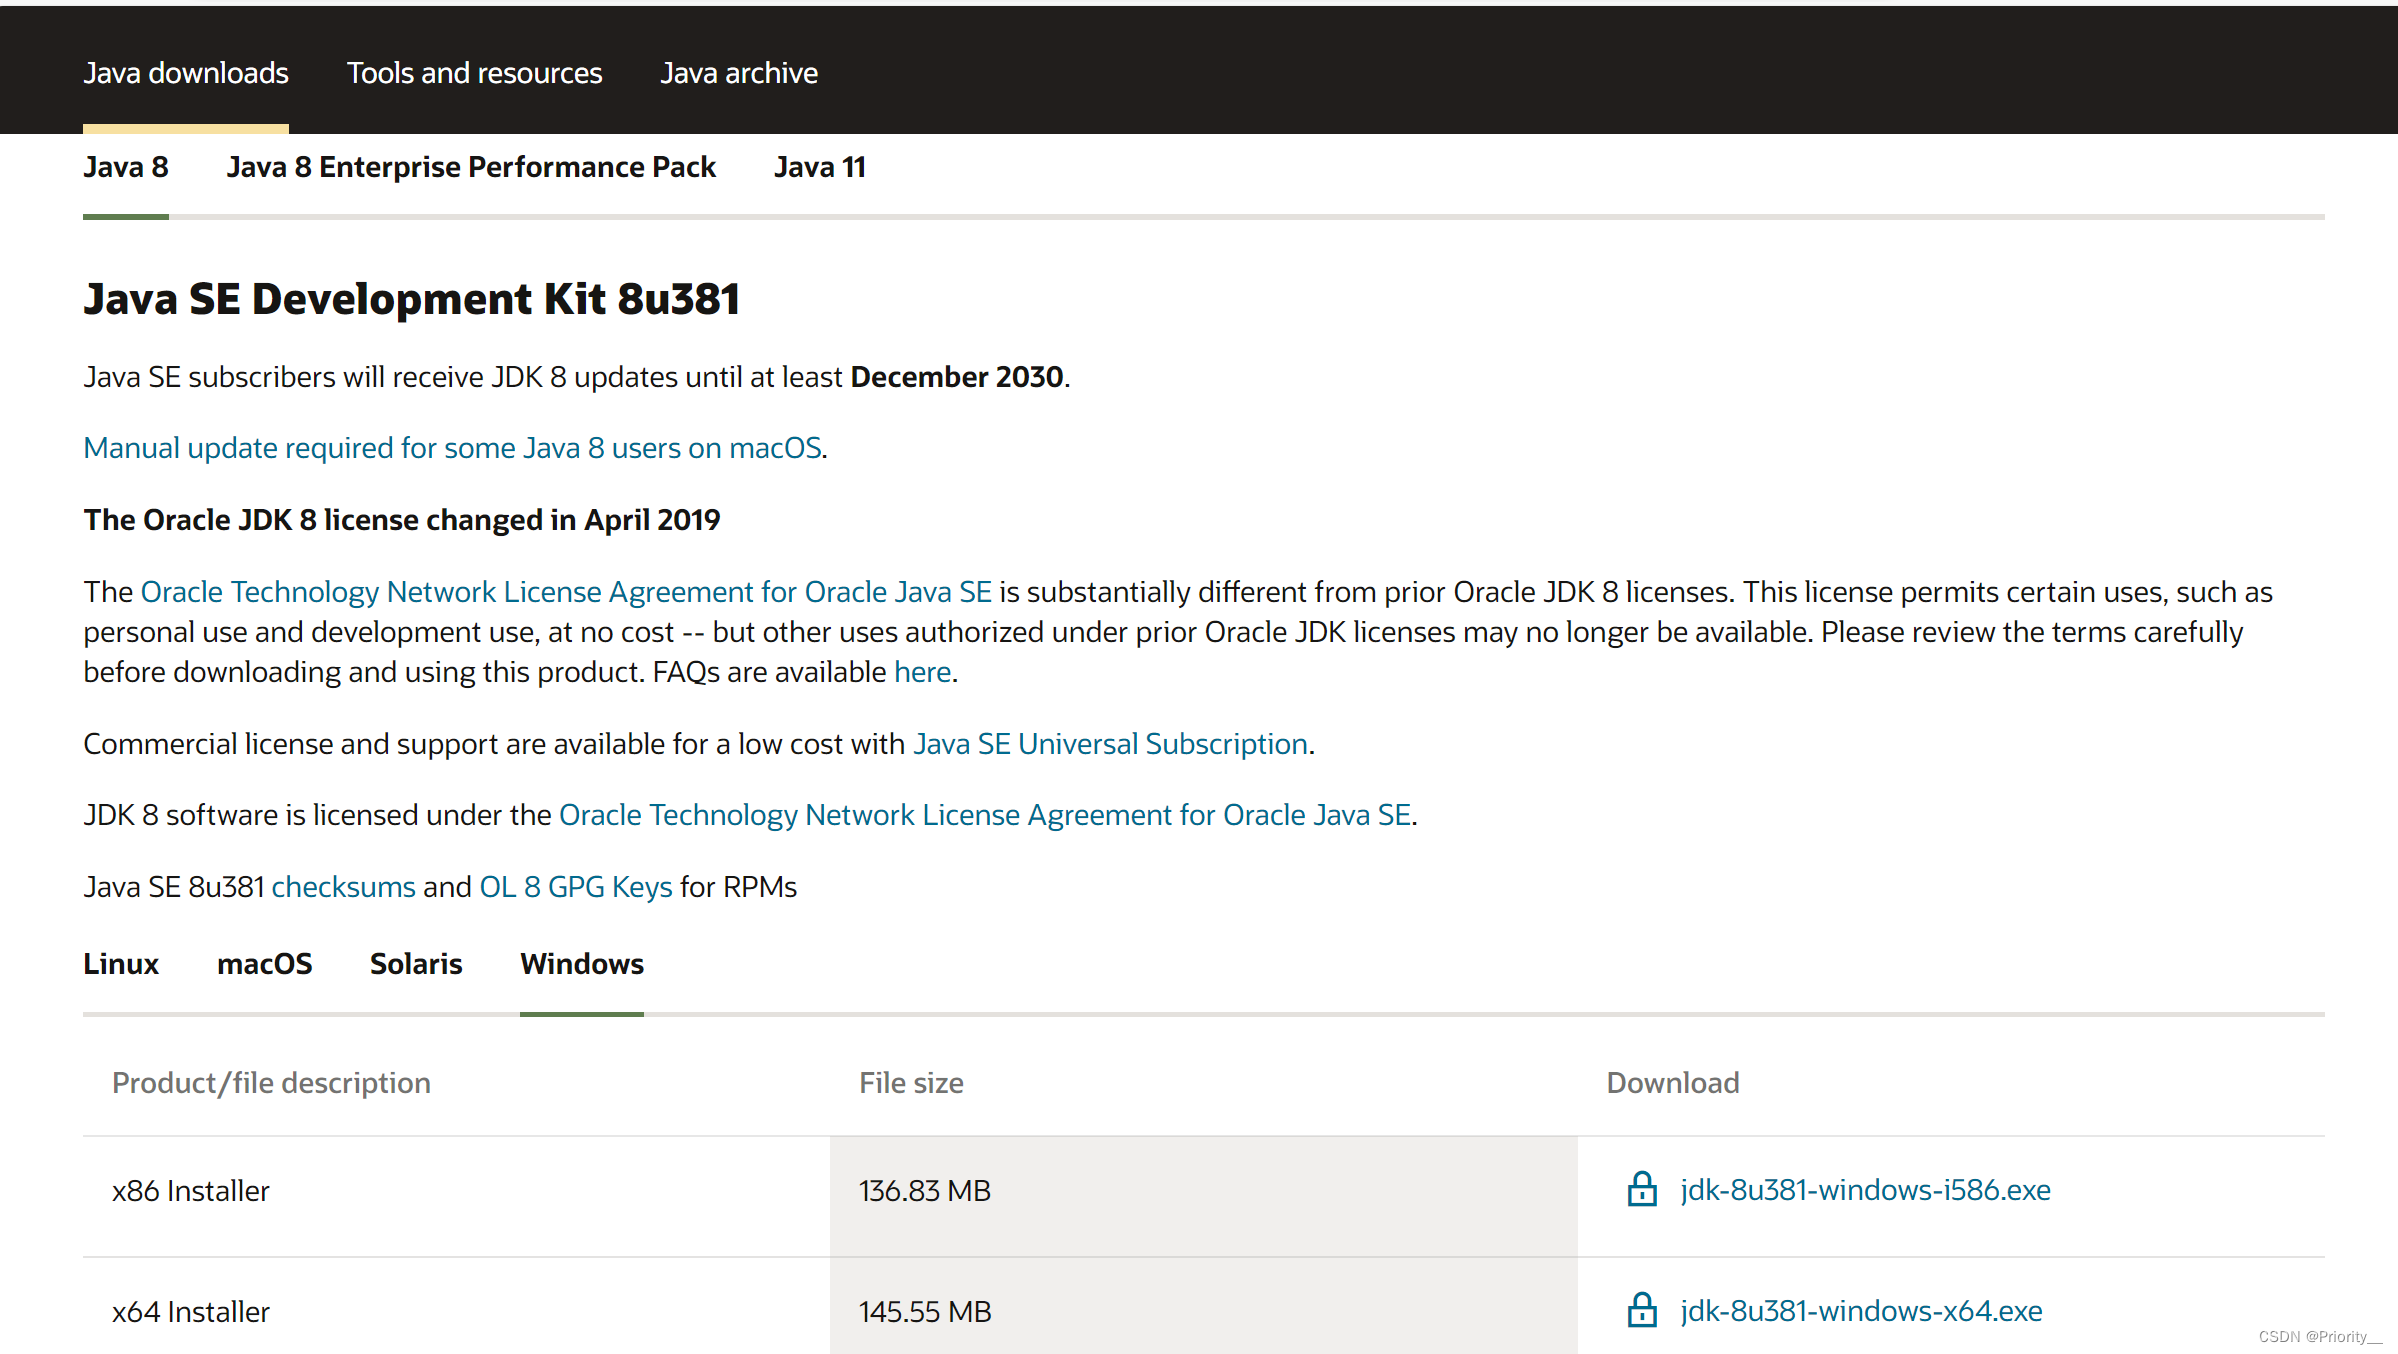Viewport: 2398px width, 1354px height.
Task: Click 'Product/file description' column header
Action: (x=271, y=1083)
